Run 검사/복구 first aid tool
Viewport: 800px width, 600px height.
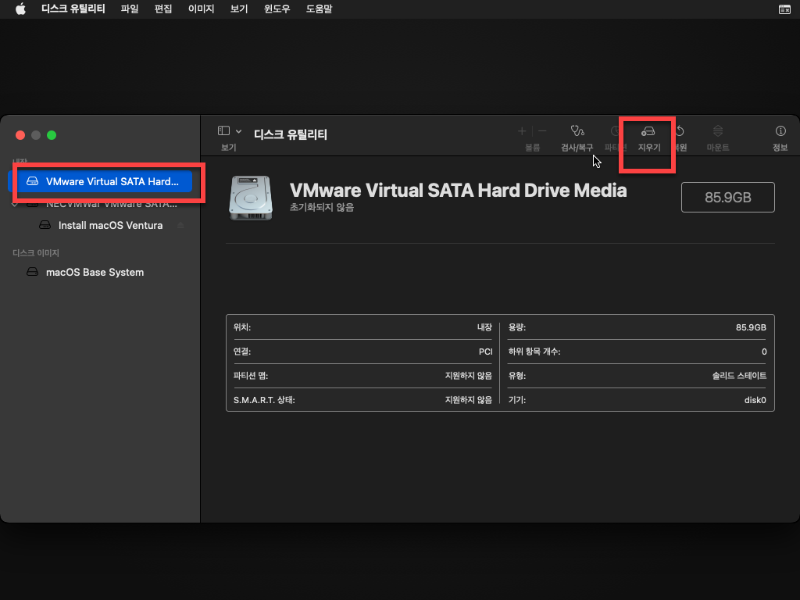pyautogui.click(x=577, y=138)
